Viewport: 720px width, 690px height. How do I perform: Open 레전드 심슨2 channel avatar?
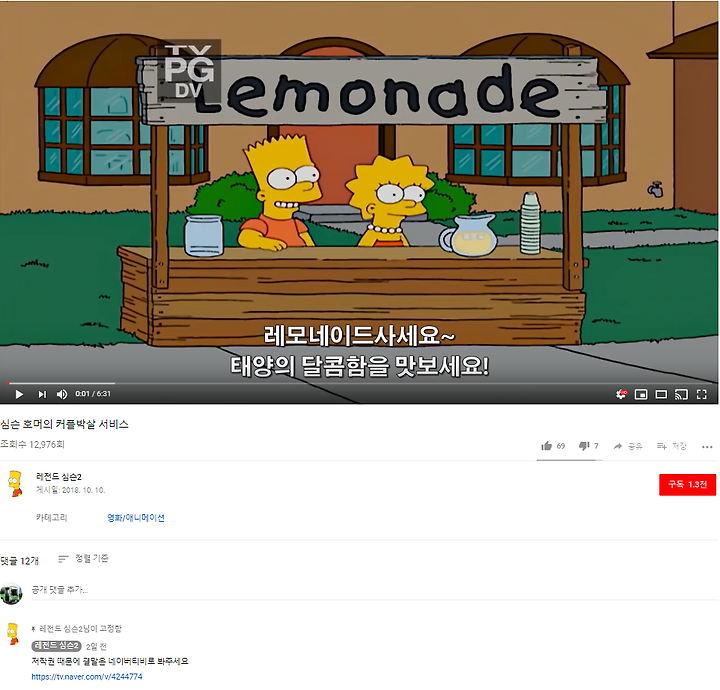[15, 483]
